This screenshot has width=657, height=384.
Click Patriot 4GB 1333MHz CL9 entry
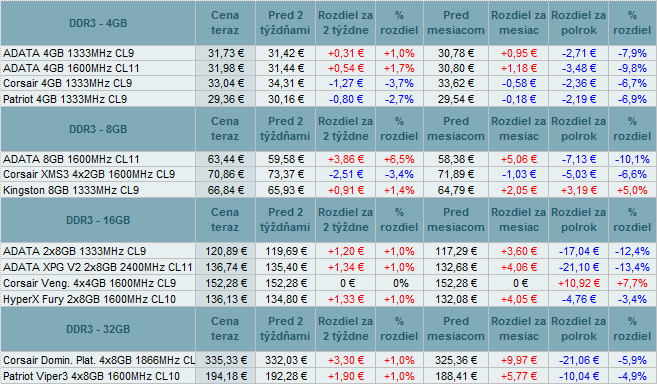[x=65, y=99]
